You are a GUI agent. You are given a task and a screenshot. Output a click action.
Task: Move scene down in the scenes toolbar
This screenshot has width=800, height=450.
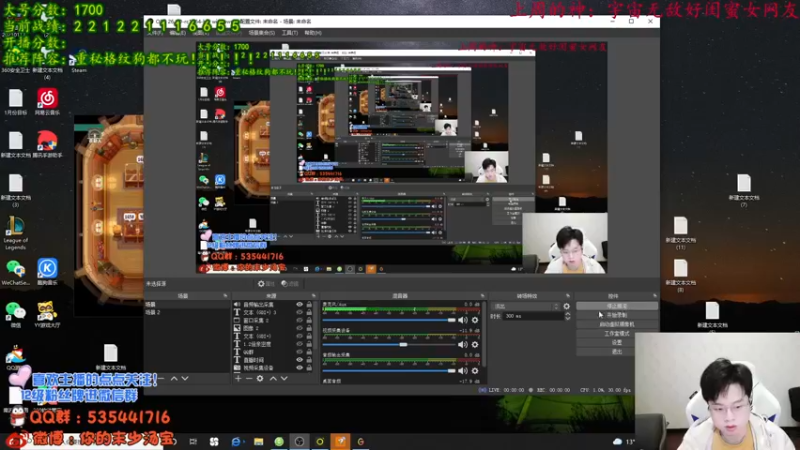coord(185,379)
